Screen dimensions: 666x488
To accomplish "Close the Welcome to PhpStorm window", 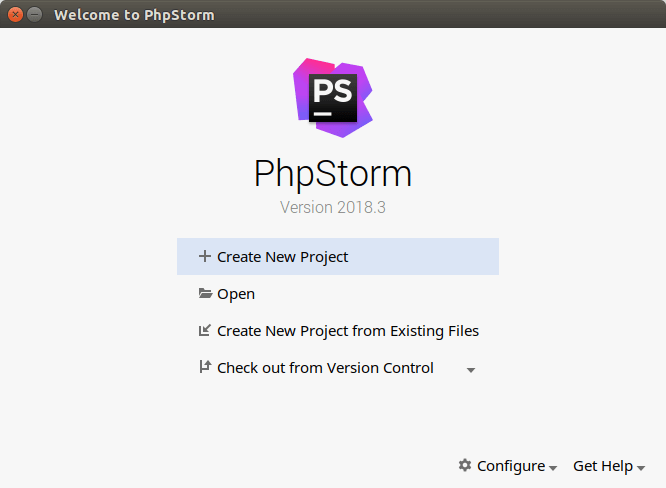I will (16, 15).
